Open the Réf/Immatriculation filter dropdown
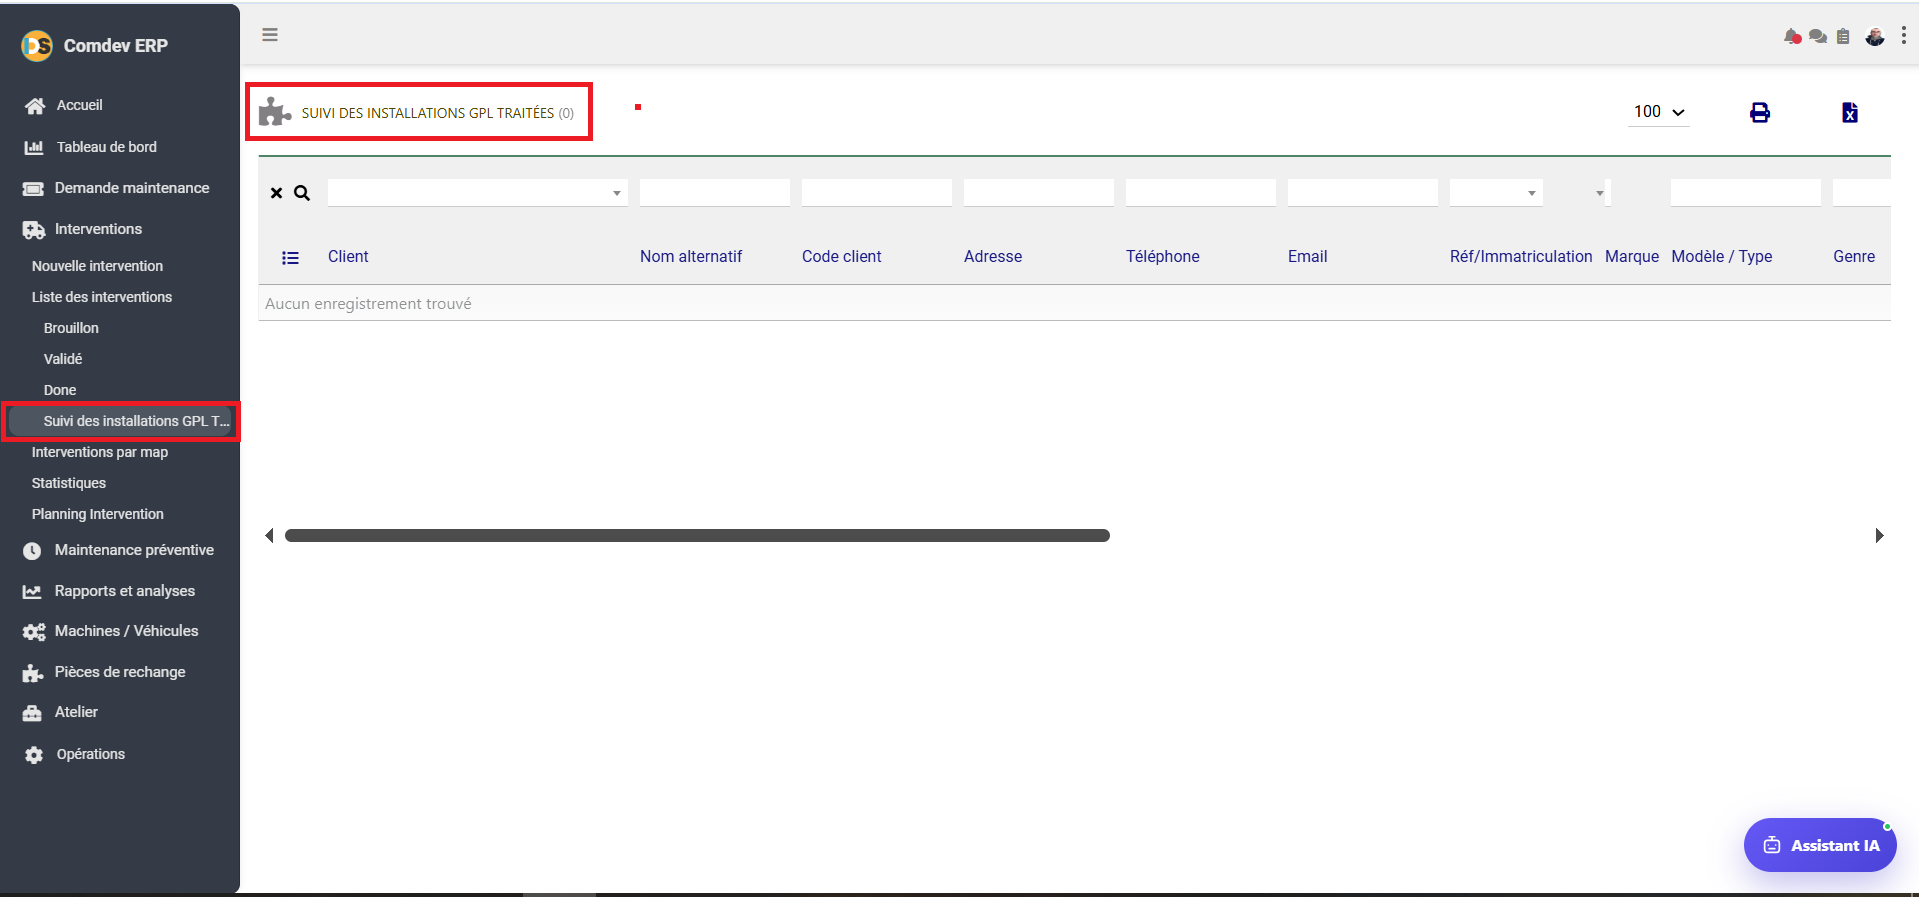 (1496, 193)
